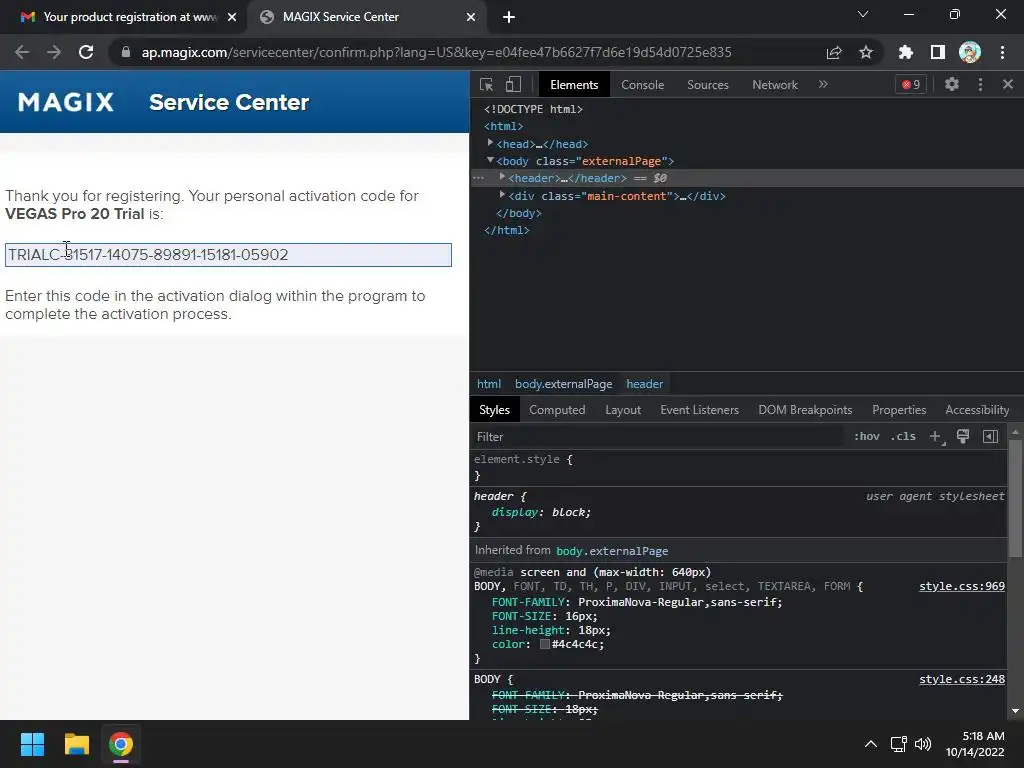1024x768 pixels.
Task: Click the #4c4c4c color swatch
Action: [545, 645]
